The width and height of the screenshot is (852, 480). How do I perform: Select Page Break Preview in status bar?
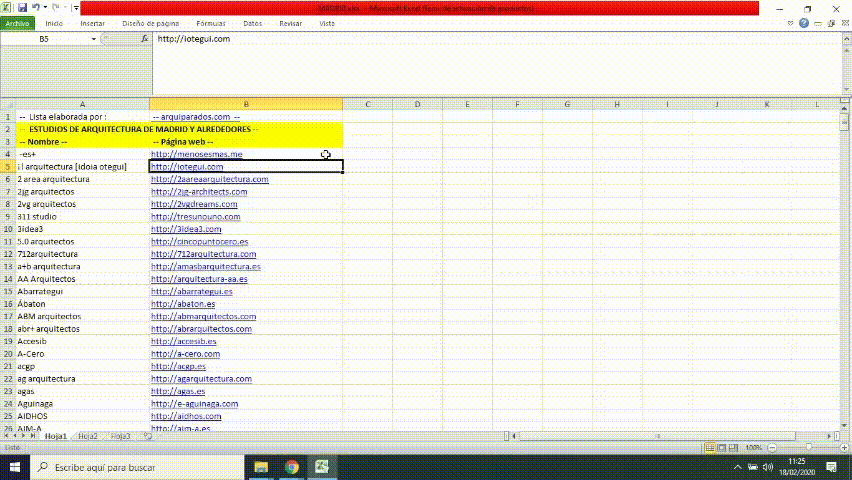(x=734, y=448)
